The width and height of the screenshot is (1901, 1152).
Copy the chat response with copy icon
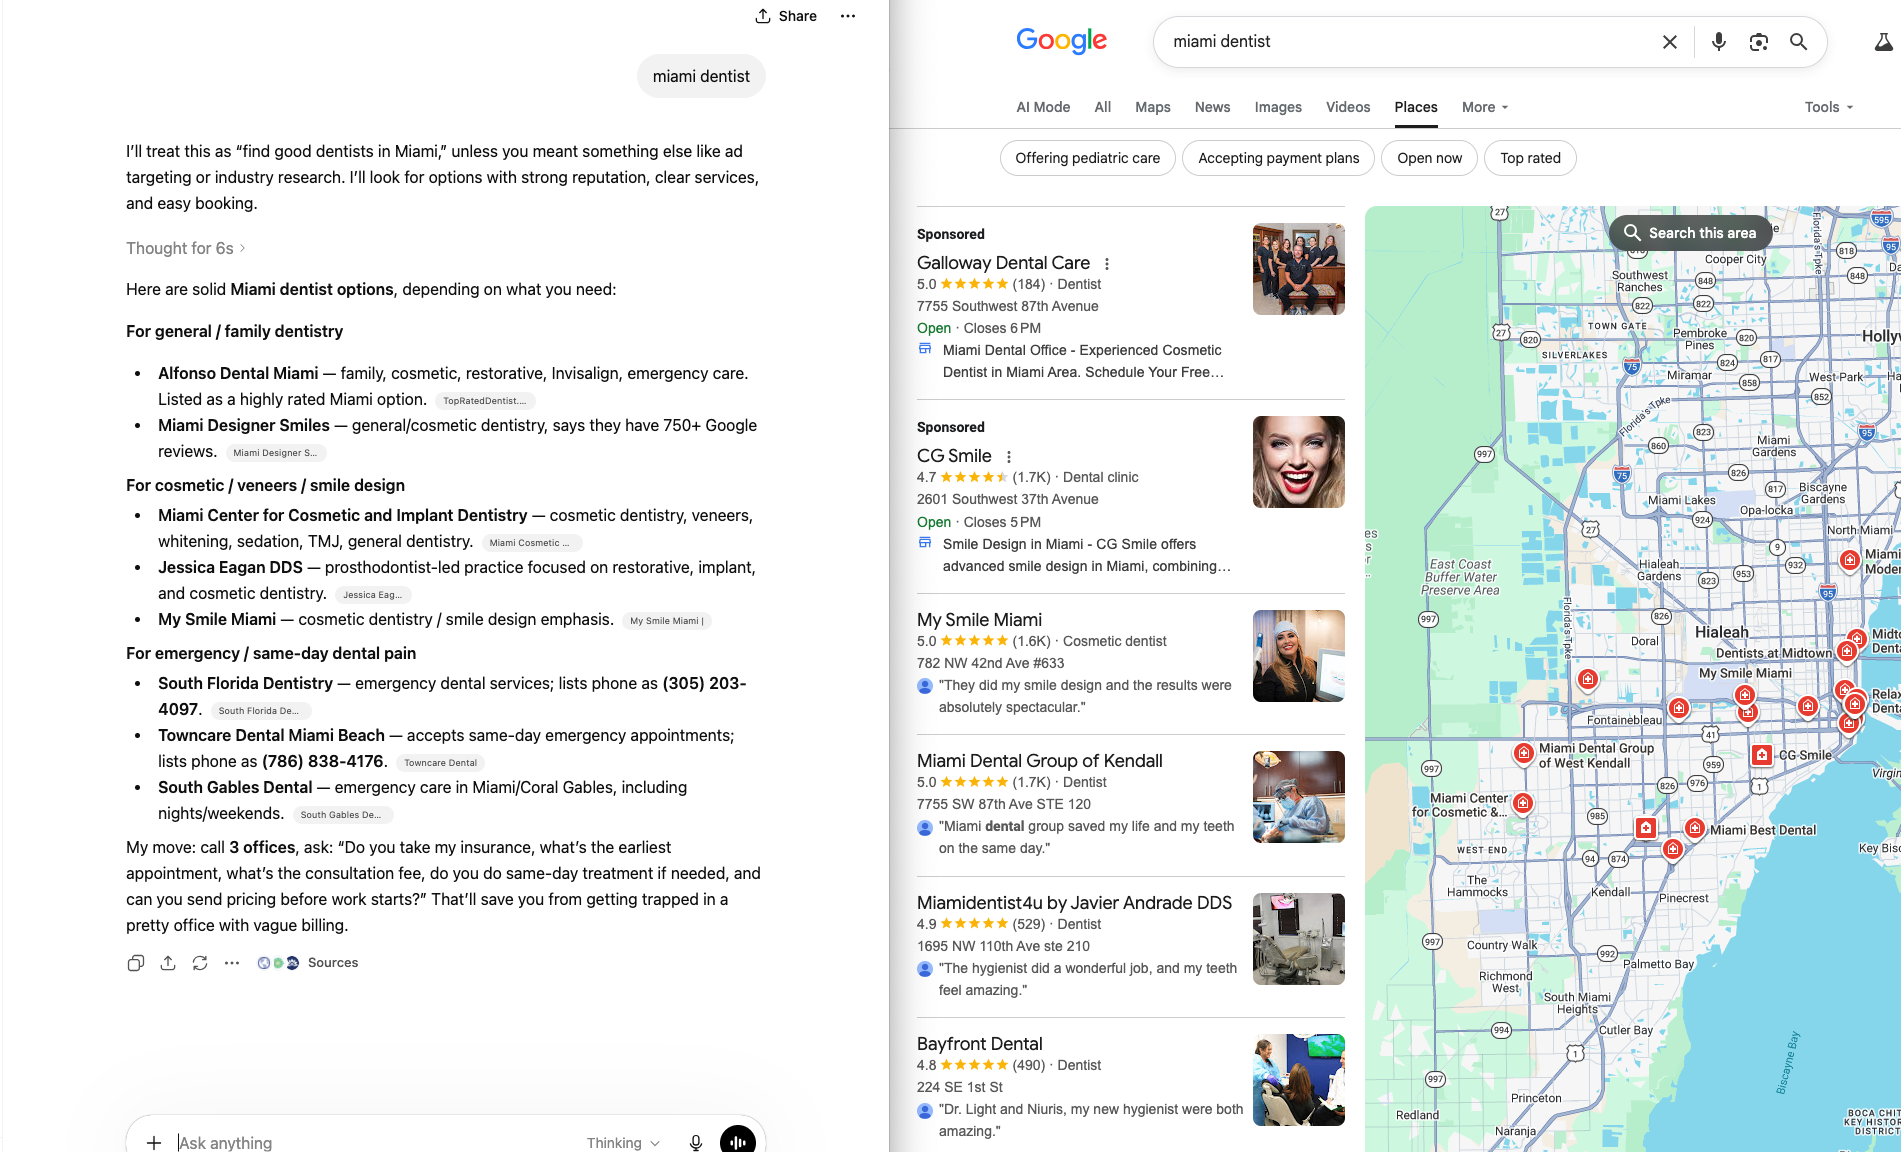[x=136, y=963]
